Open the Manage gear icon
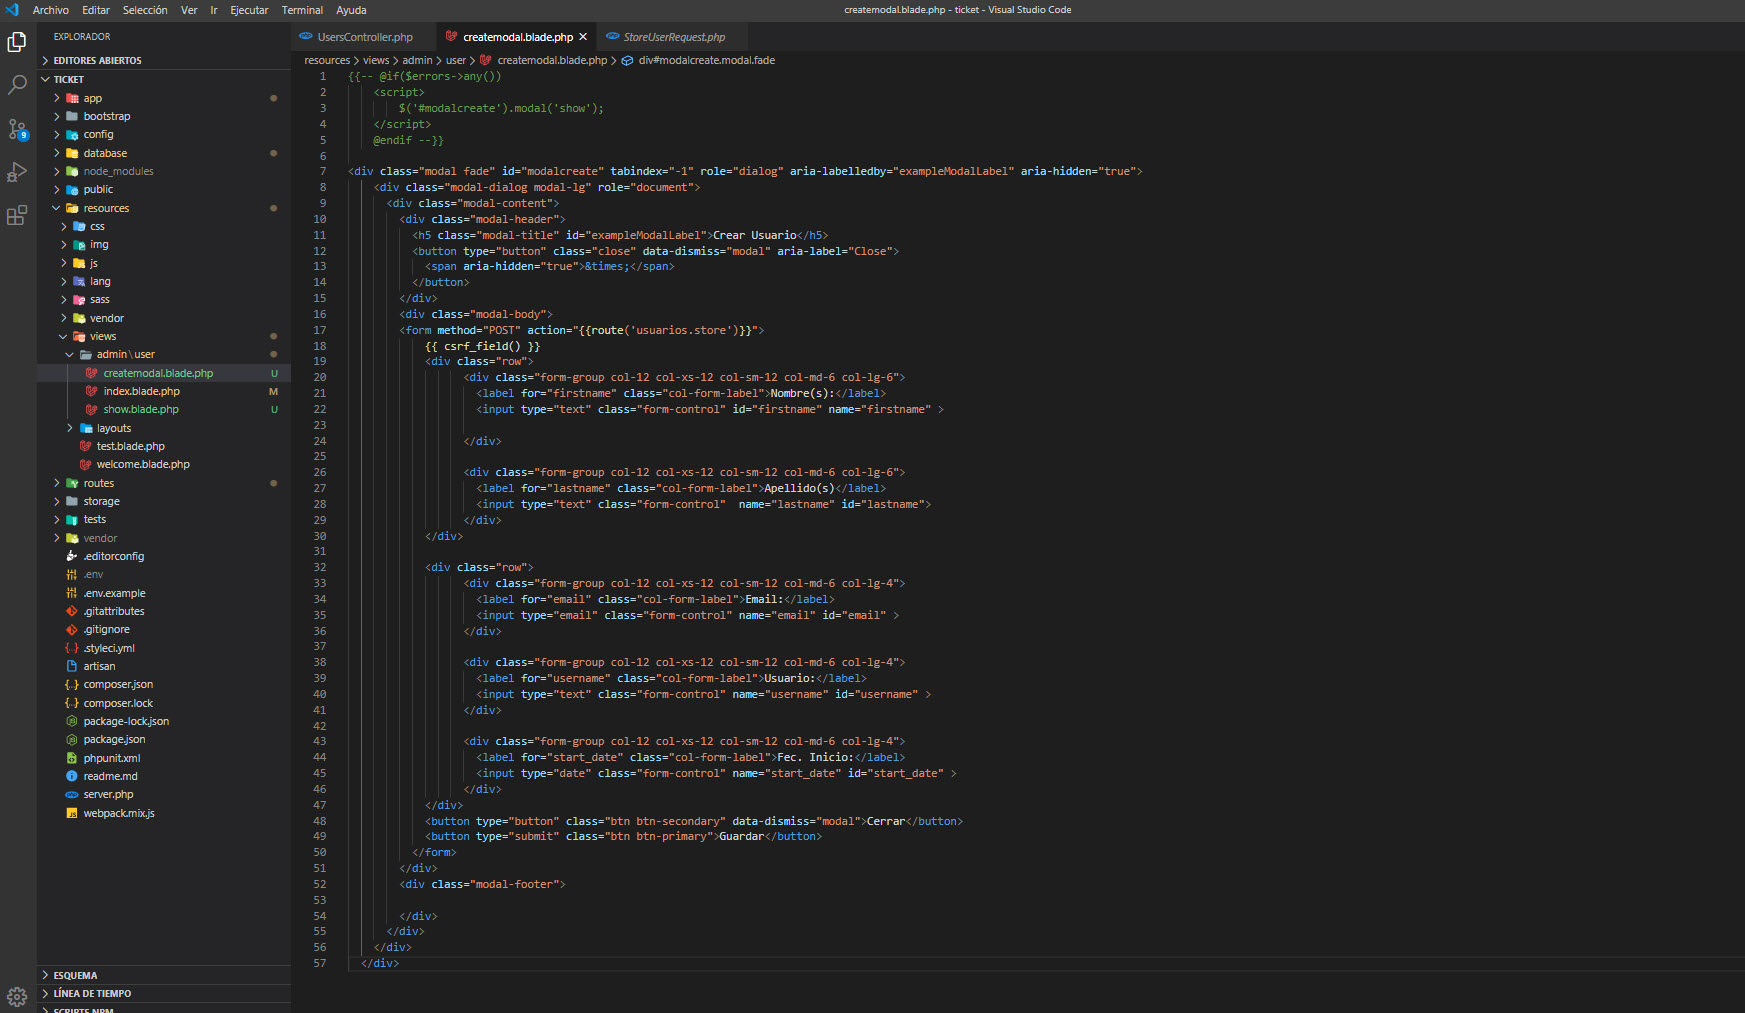Image resolution: width=1745 pixels, height=1013 pixels. pos(17,996)
